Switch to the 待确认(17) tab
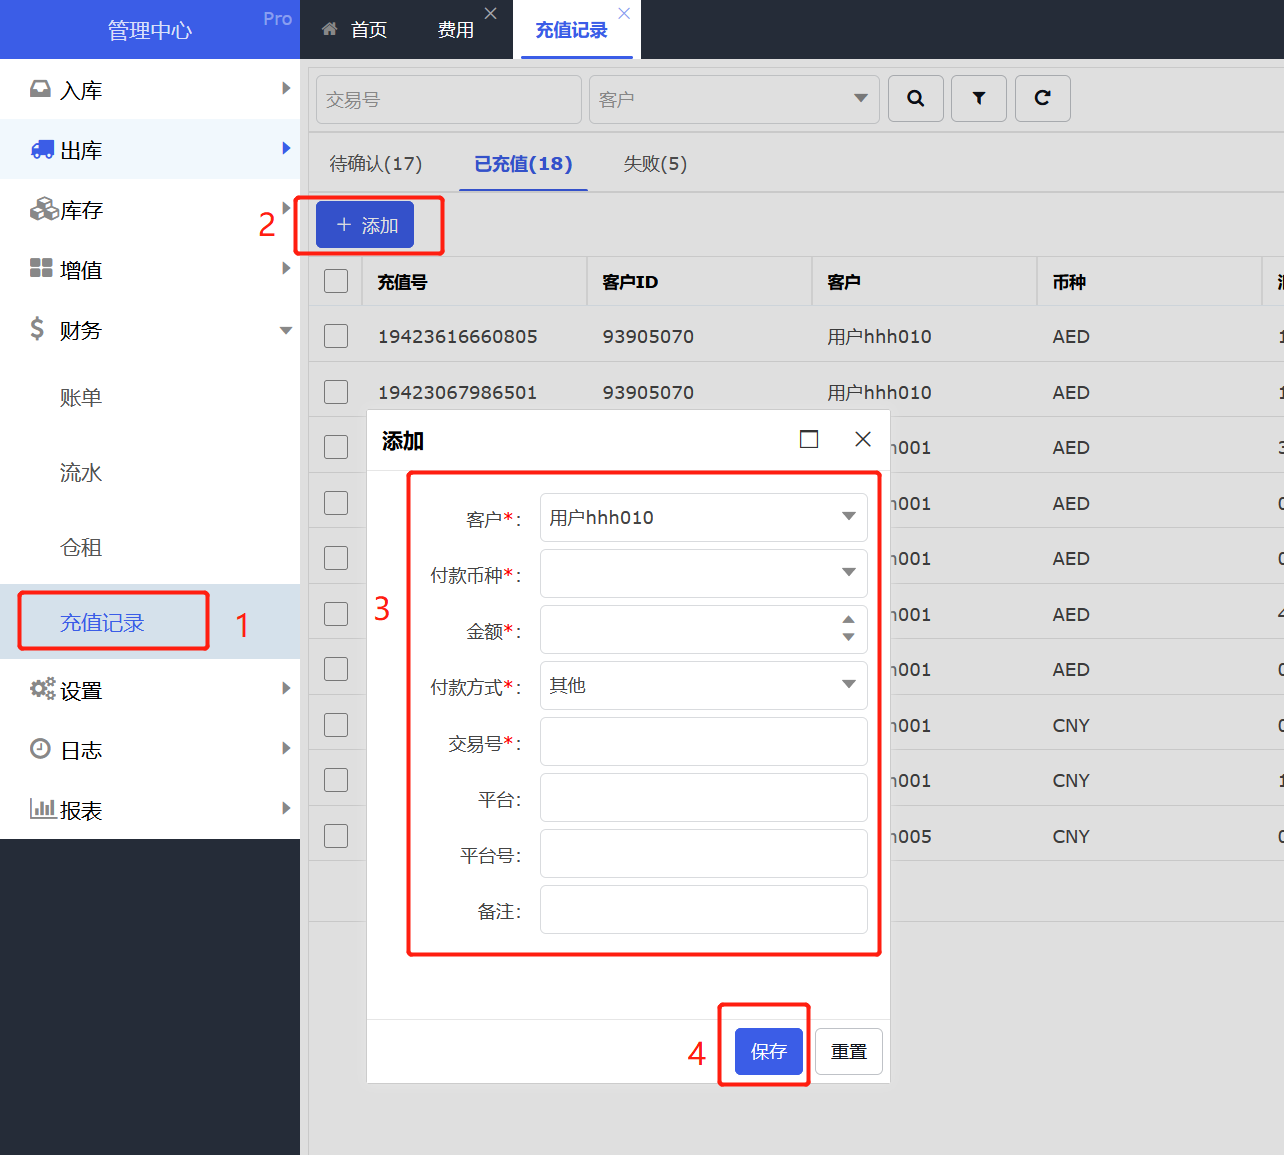1284x1155 pixels. coord(376,164)
